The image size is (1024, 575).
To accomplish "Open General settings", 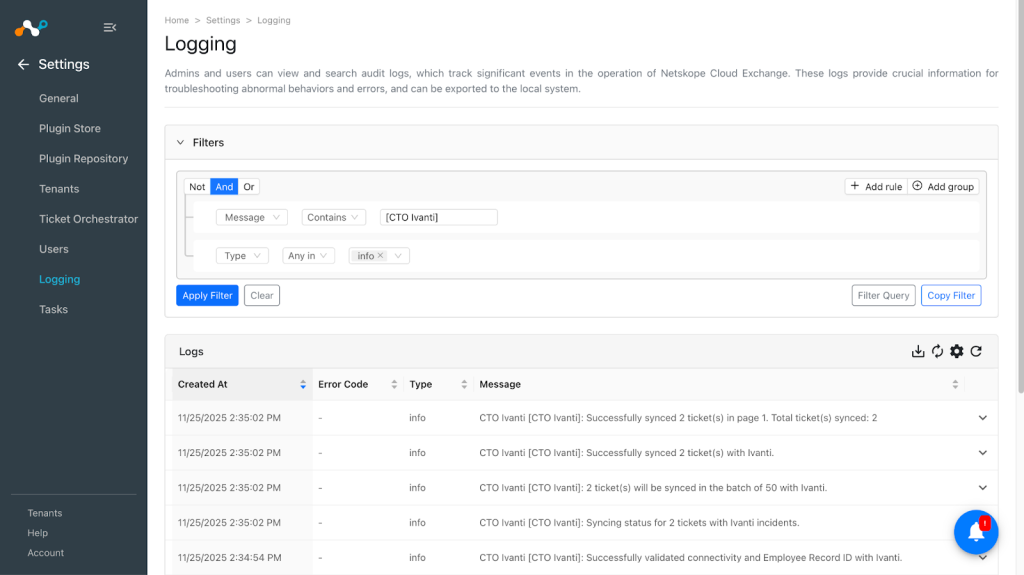I will [x=59, y=99].
